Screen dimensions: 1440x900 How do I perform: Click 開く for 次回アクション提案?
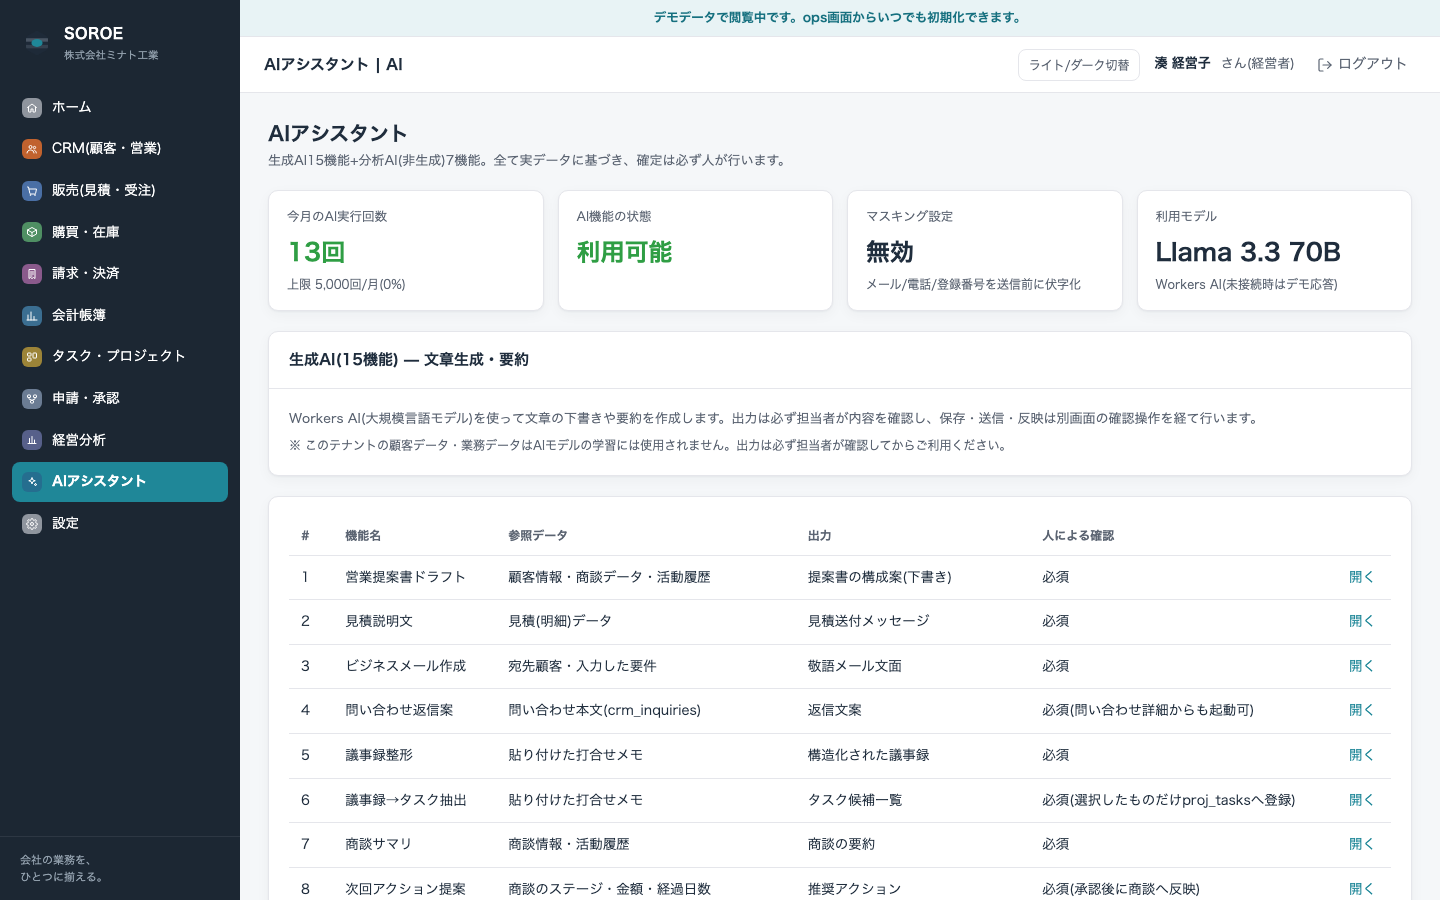1361,889
